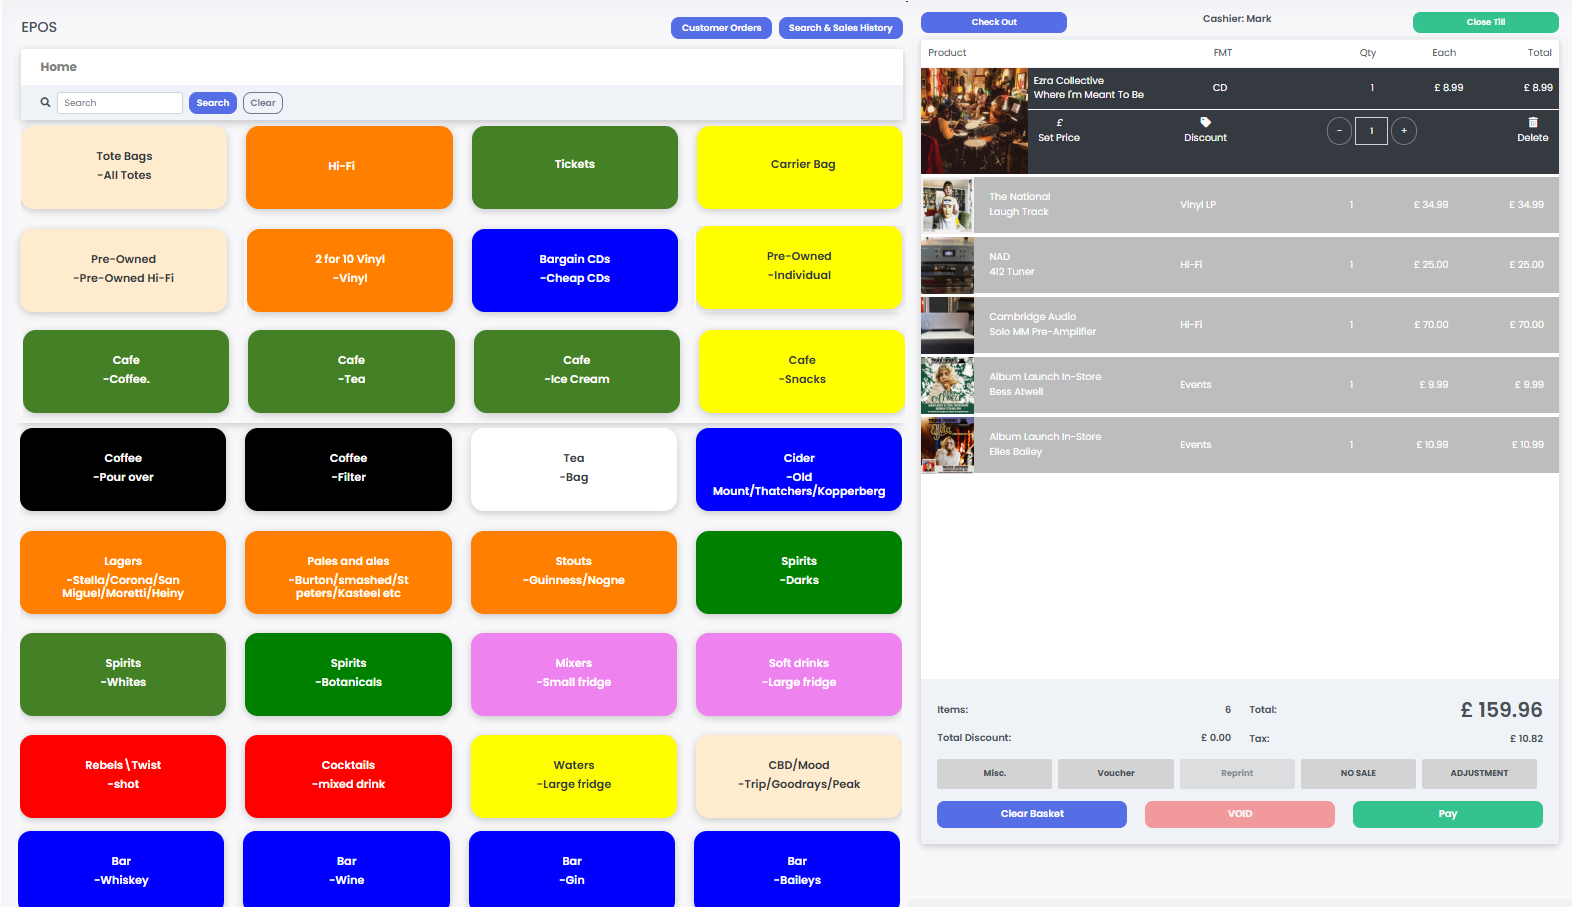Screen dimensions: 1572x907
Task: Select The National Laugh Track thumbnail
Action: (947, 205)
